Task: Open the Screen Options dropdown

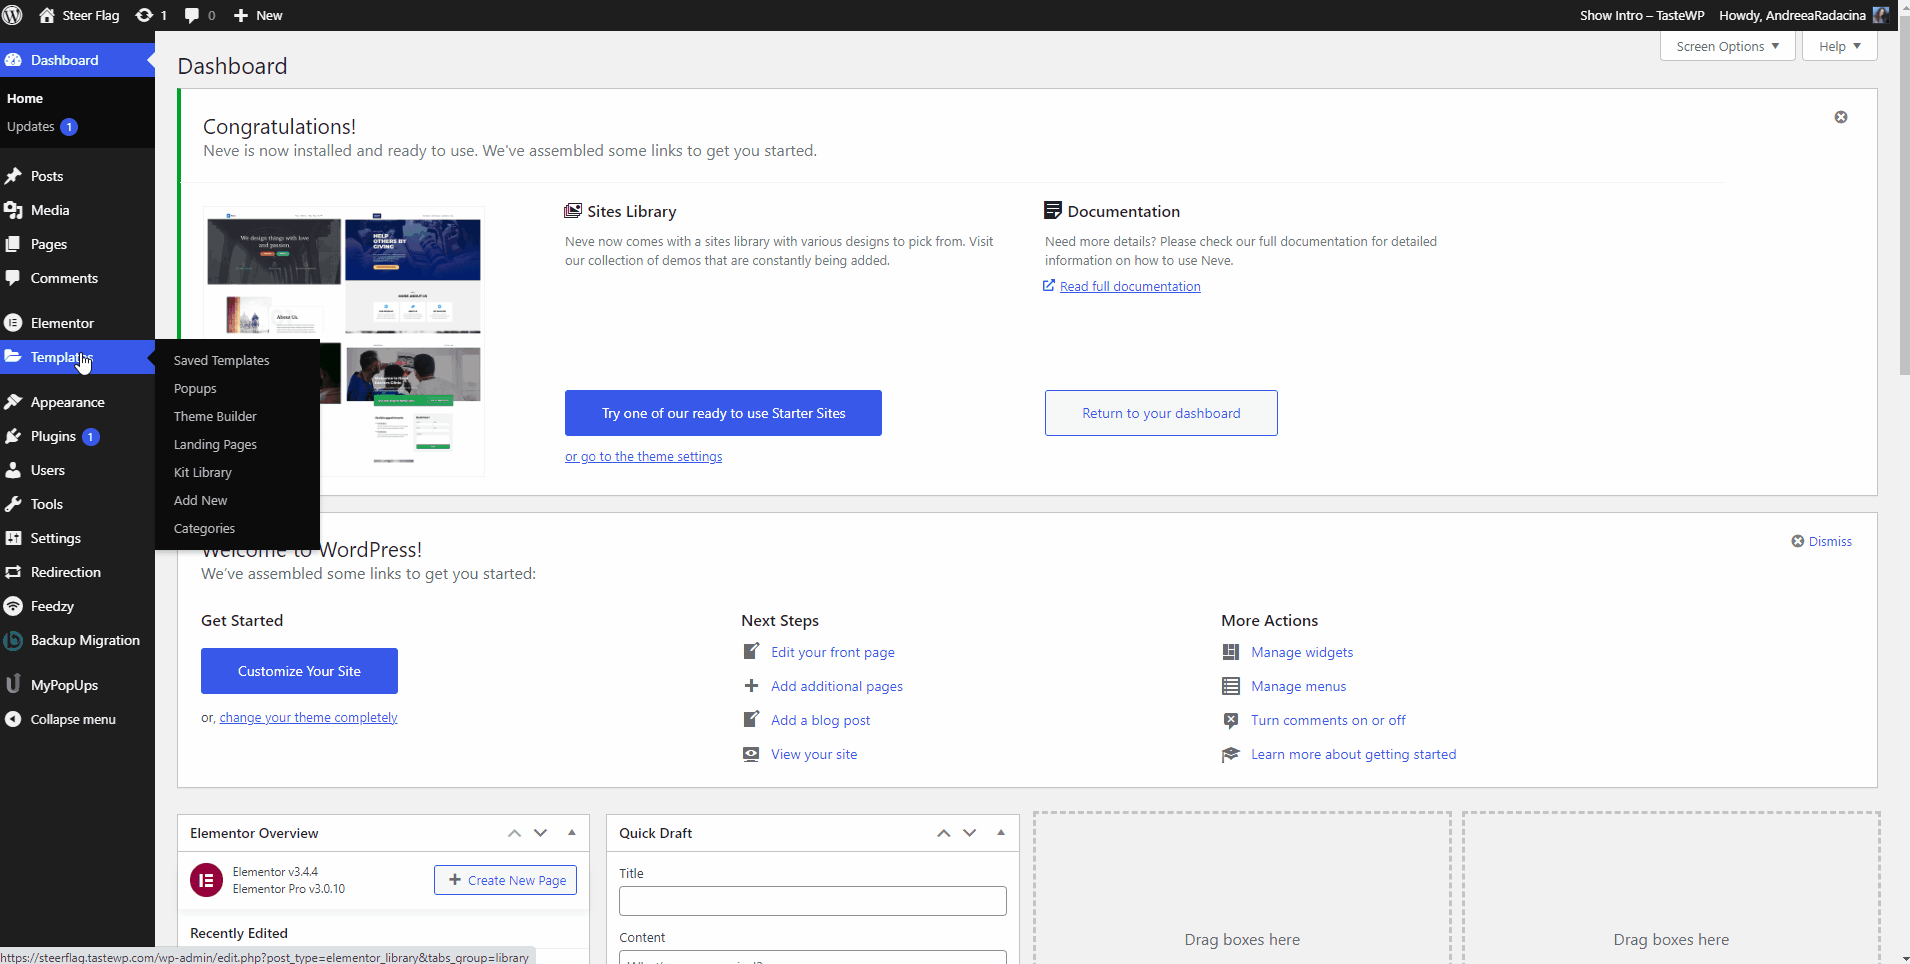Action: [x=1726, y=46]
